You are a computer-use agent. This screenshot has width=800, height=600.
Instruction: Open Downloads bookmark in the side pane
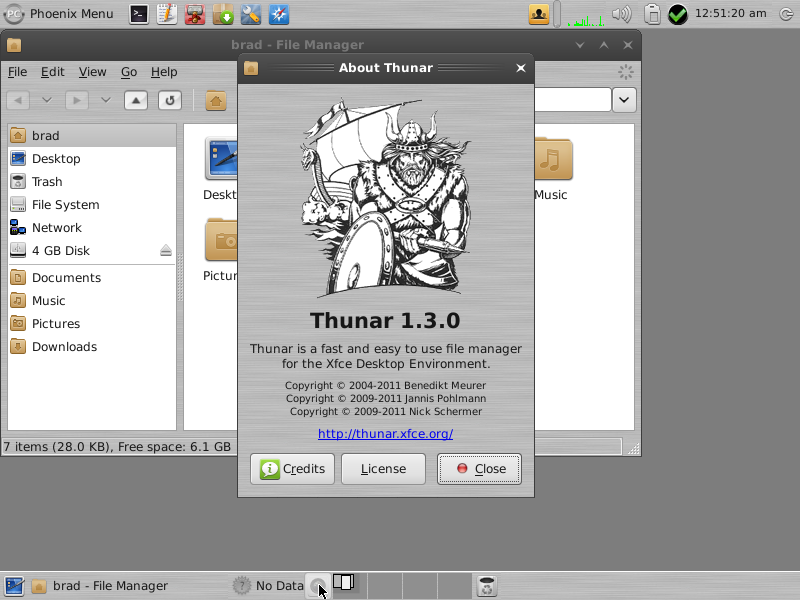(x=92, y=346)
